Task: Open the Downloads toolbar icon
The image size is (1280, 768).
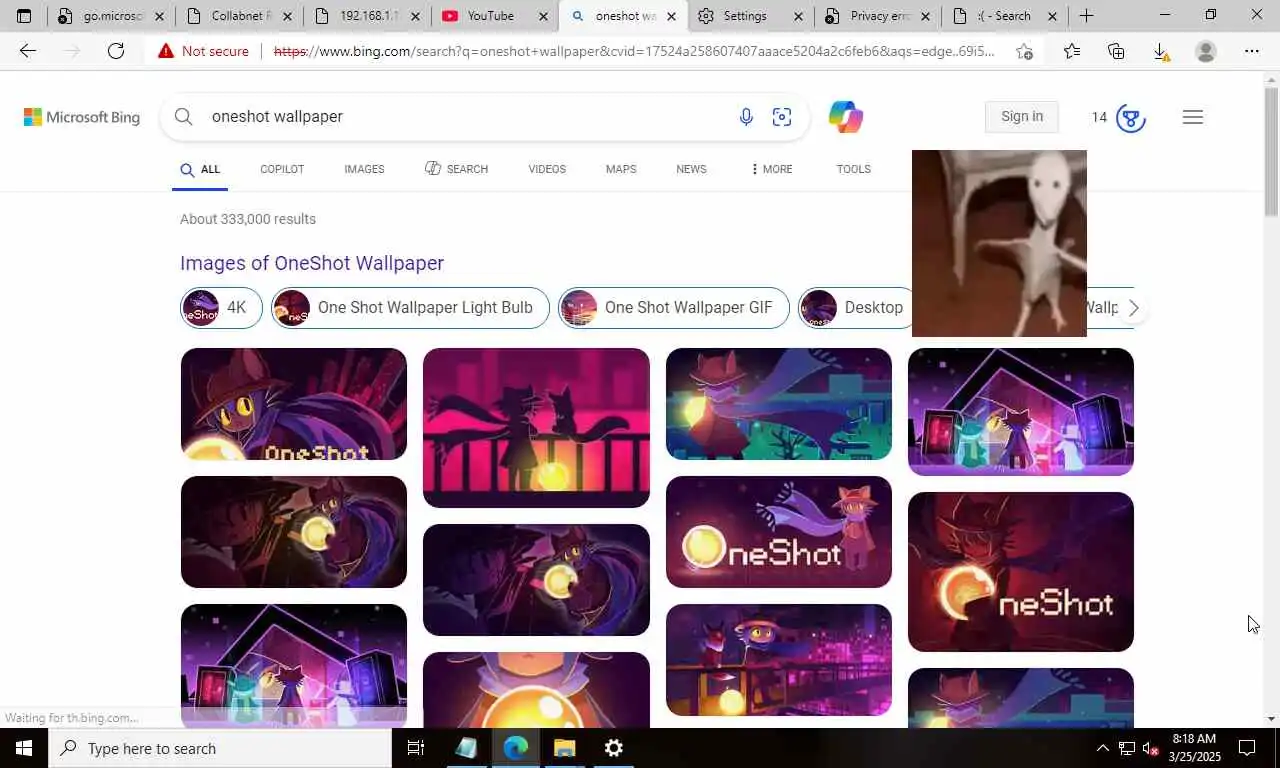Action: pos(1161,51)
